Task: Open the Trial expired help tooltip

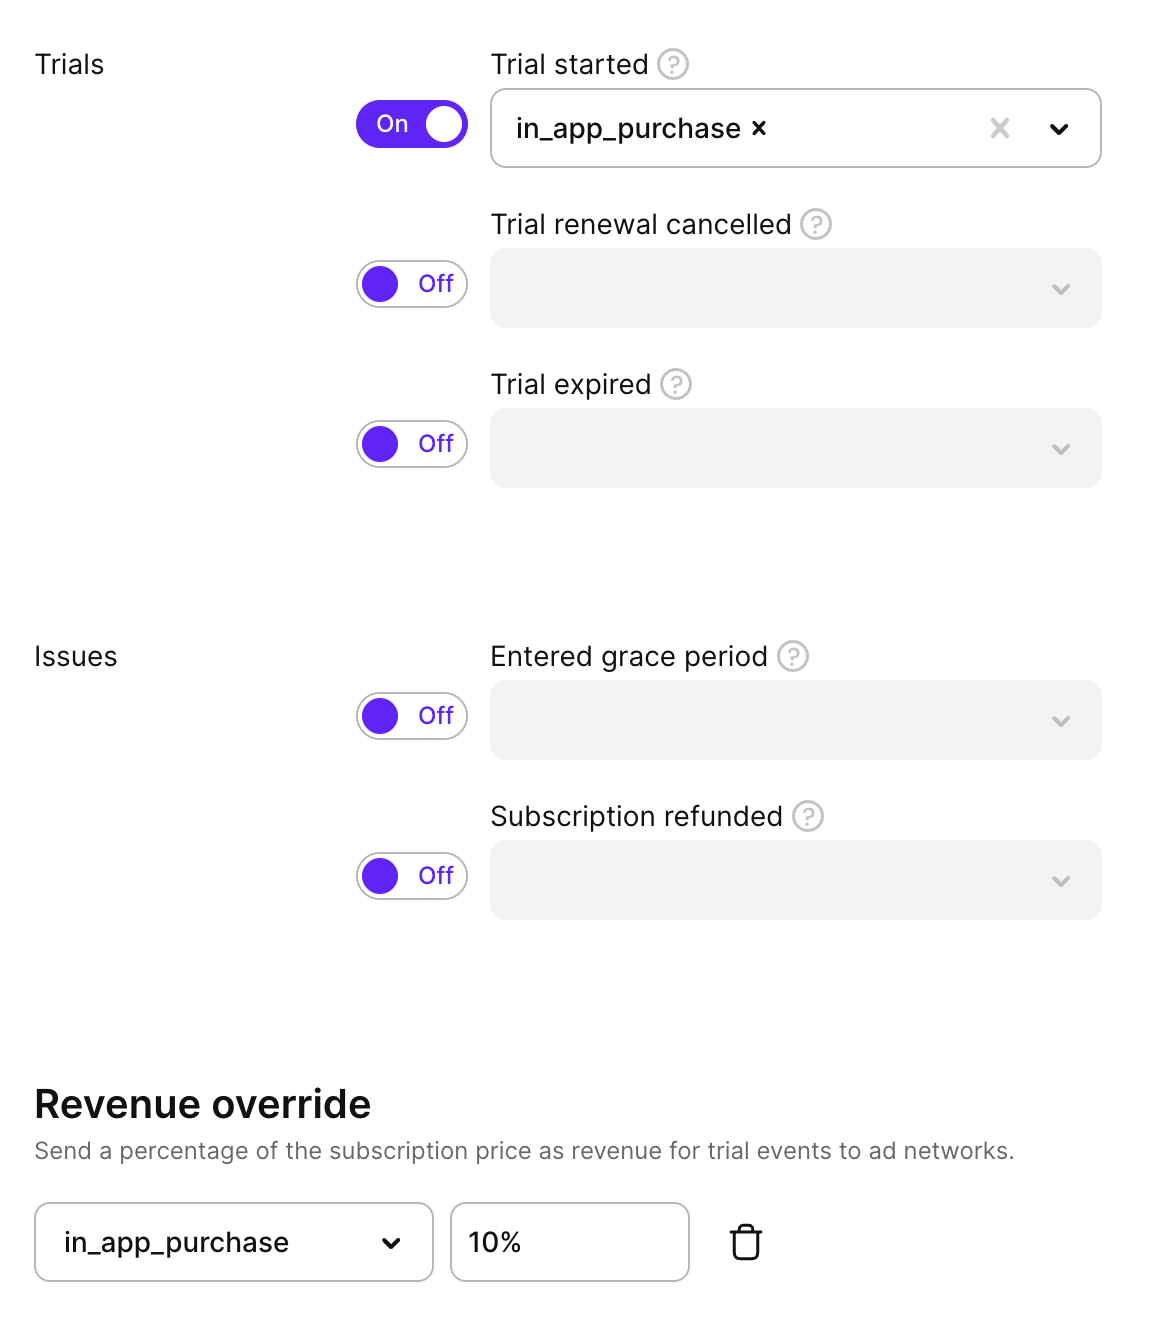Action: 675,384
